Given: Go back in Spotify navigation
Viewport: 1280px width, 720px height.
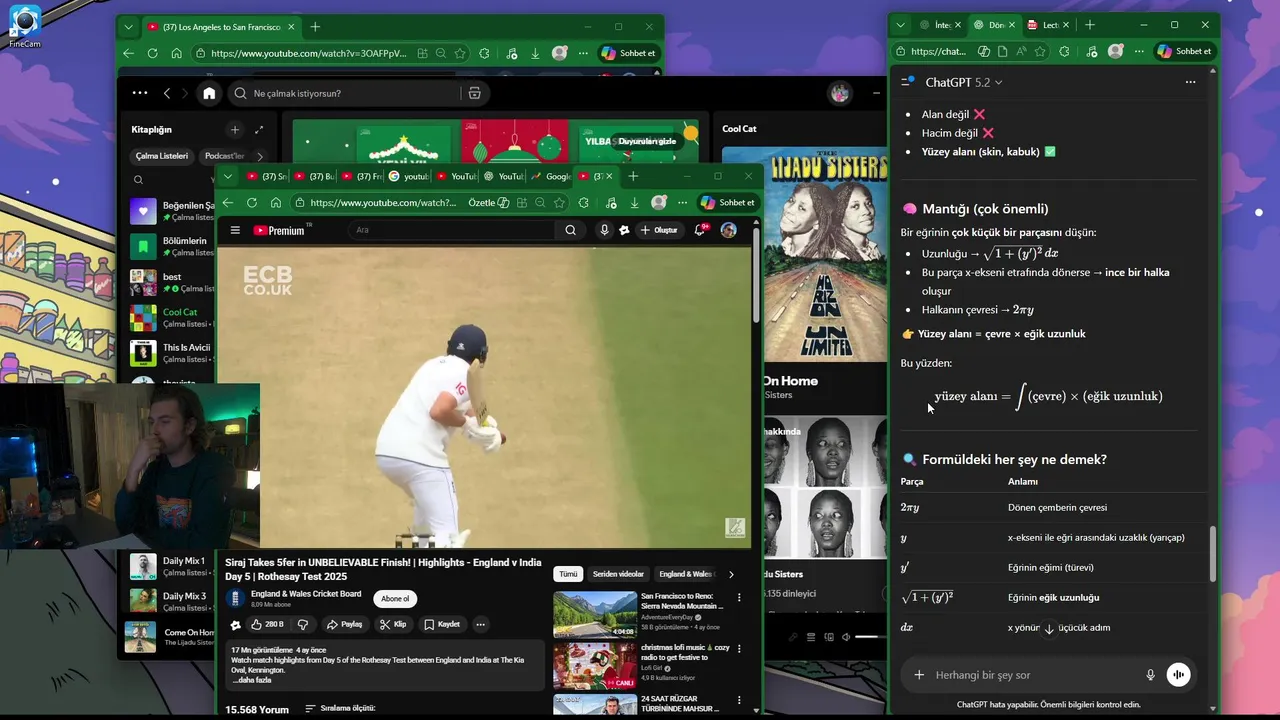Looking at the screenshot, I should point(167,93).
